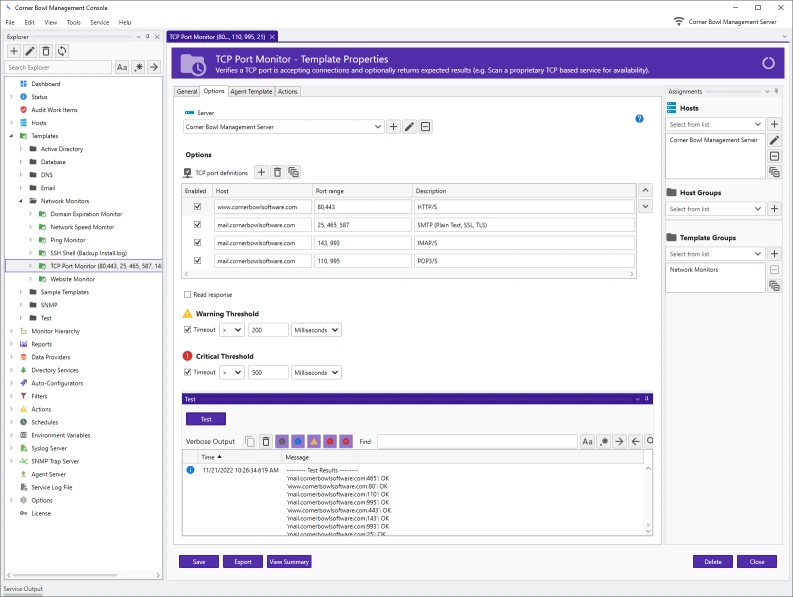Uncheck Enabled for IMAP/S port row
The image size is (793, 597).
(198, 243)
